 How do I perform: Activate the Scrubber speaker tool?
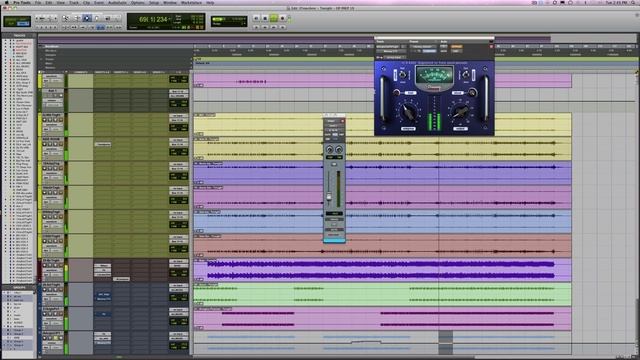pyautogui.click(x=107, y=18)
